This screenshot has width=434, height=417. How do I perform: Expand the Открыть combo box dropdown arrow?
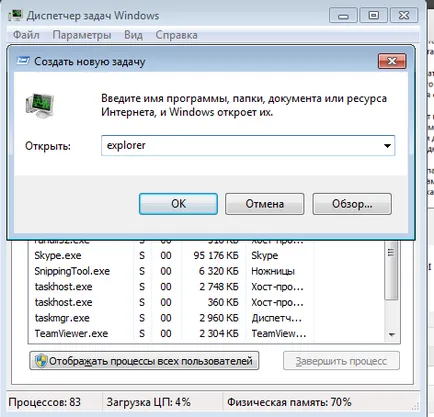point(387,145)
